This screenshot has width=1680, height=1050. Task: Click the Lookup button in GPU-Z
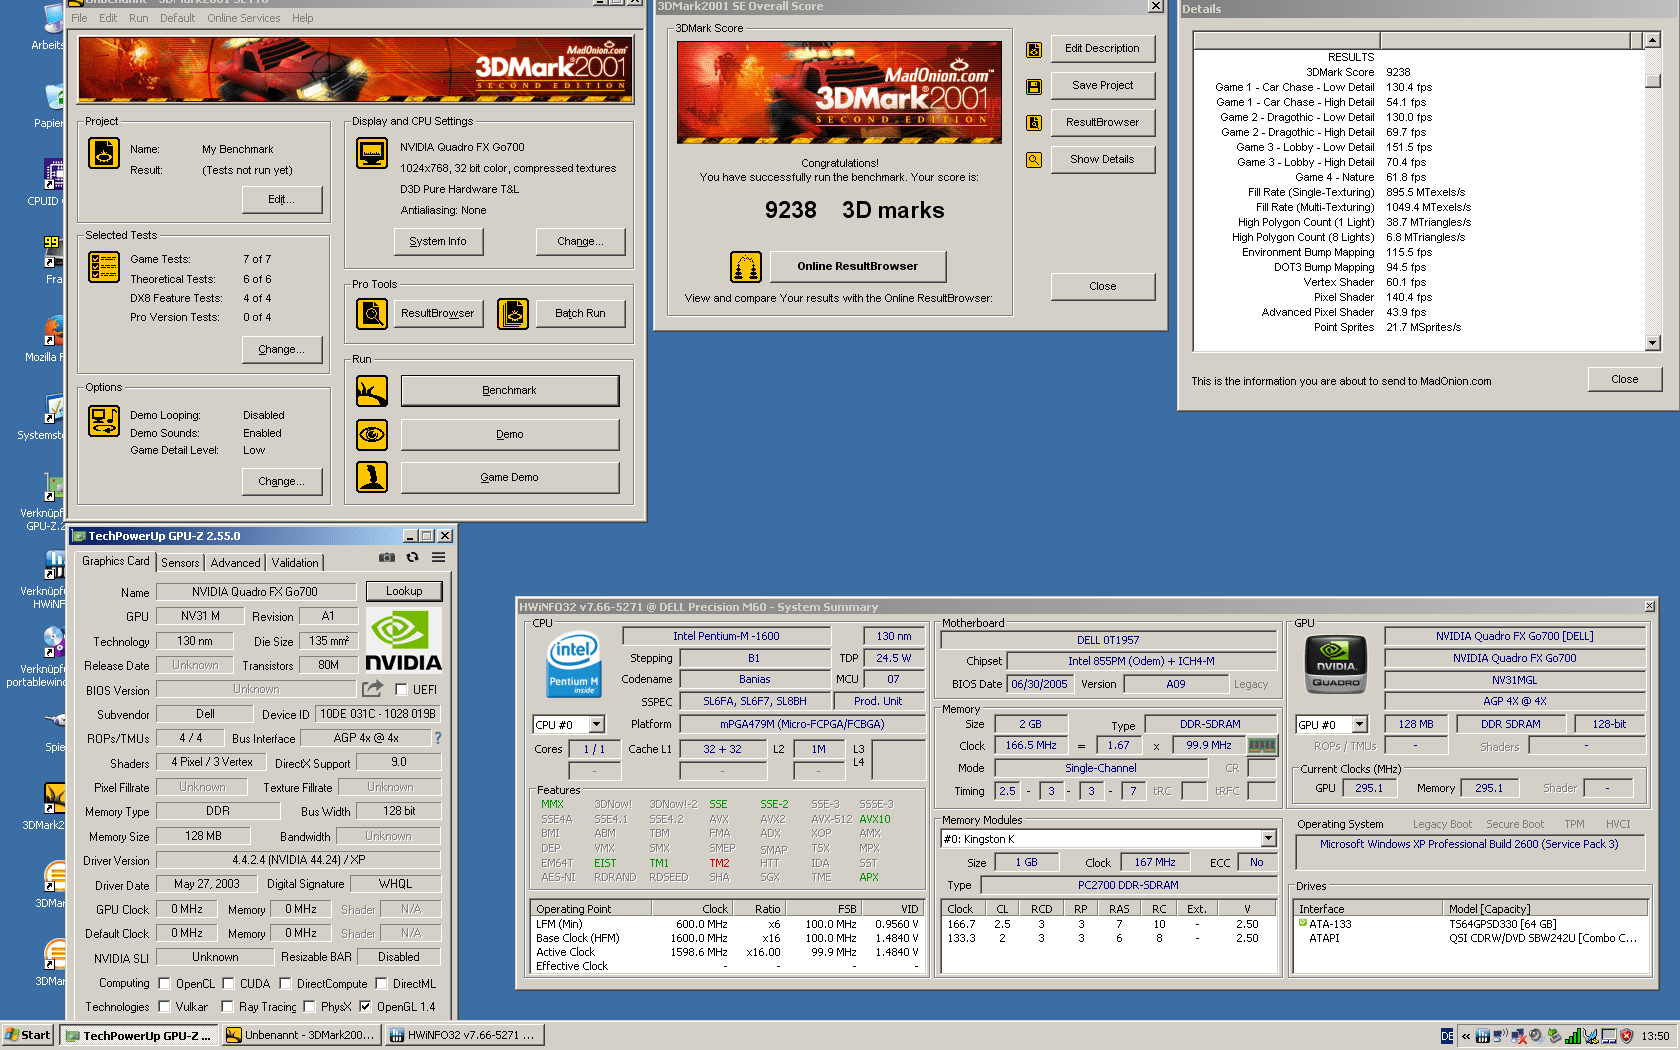click(404, 591)
